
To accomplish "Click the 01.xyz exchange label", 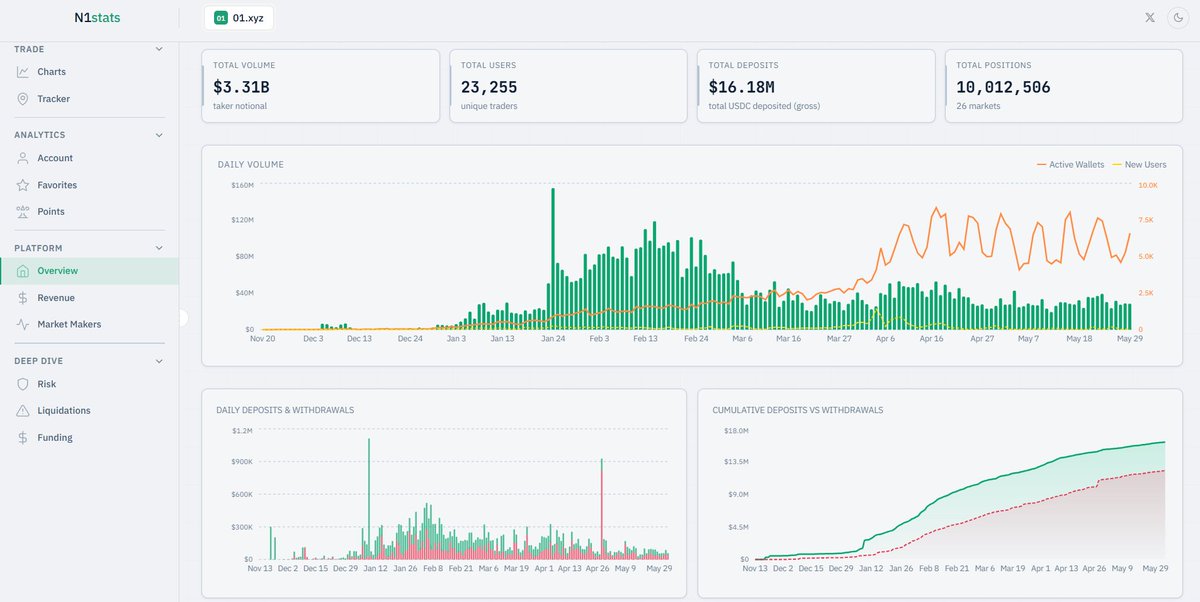I will 248,17.
